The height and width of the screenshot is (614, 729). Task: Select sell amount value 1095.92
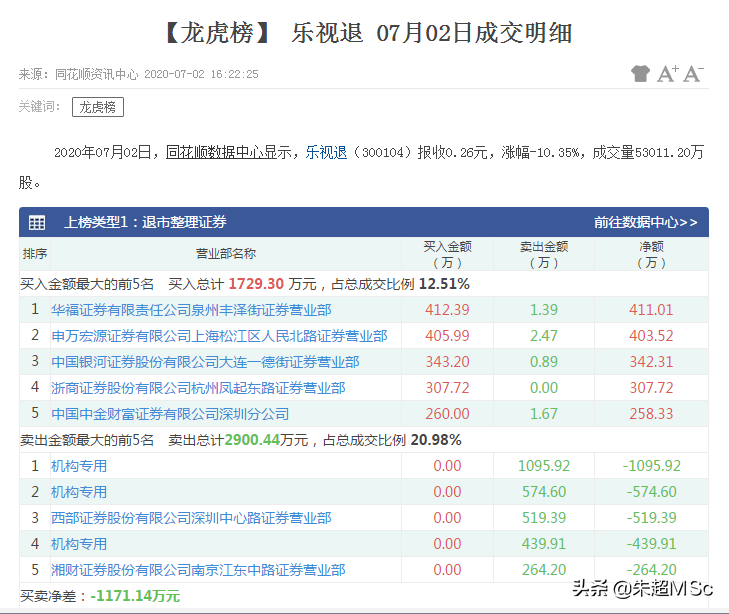tap(544, 466)
